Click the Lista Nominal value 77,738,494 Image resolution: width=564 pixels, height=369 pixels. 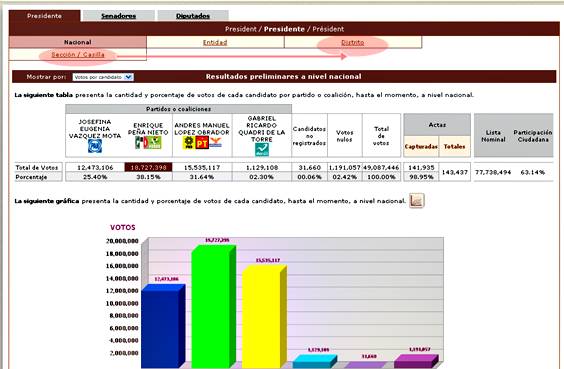pyautogui.click(x=493, y=172)
